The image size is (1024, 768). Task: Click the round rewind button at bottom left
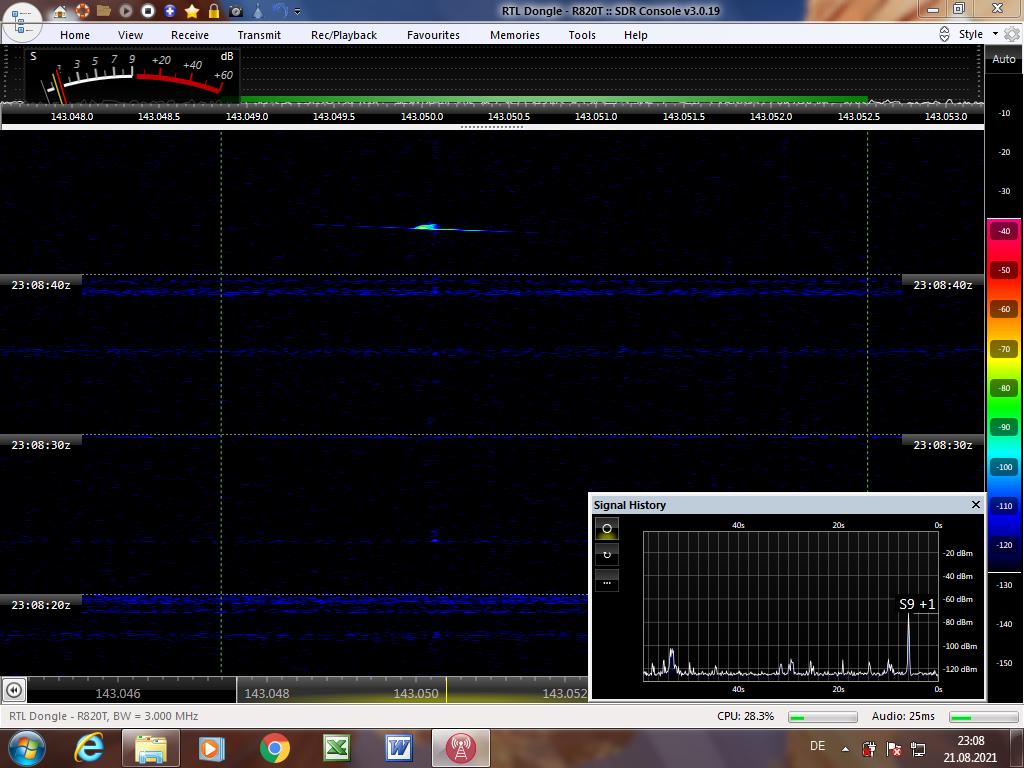[14, 690]
